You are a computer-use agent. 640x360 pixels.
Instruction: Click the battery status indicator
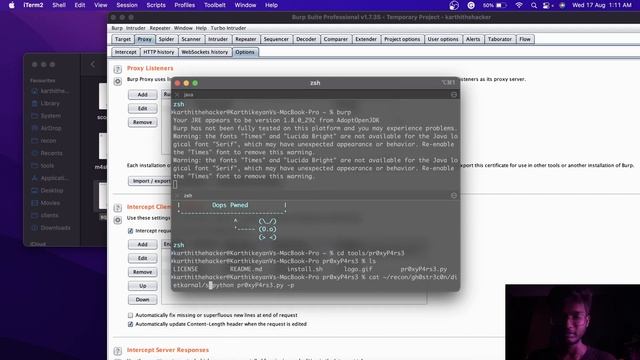pos(495,5)
